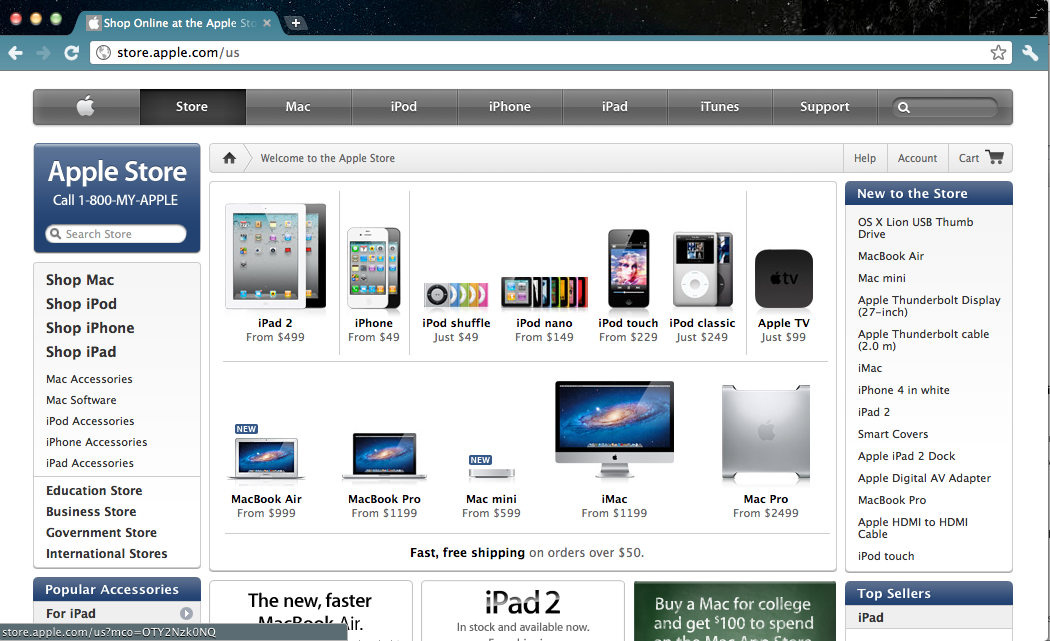
Task: Open iPhone Accessories in the sidebar
Action: pos(96,442)
